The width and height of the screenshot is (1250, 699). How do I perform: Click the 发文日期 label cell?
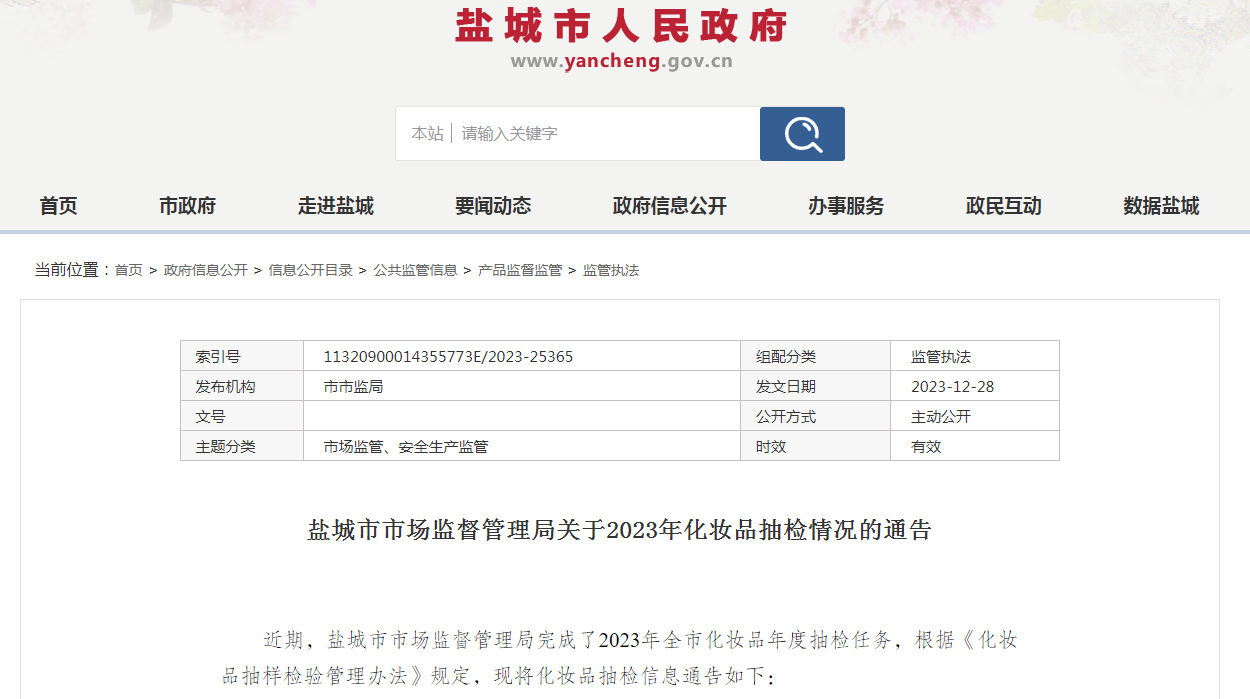[816, 386]
